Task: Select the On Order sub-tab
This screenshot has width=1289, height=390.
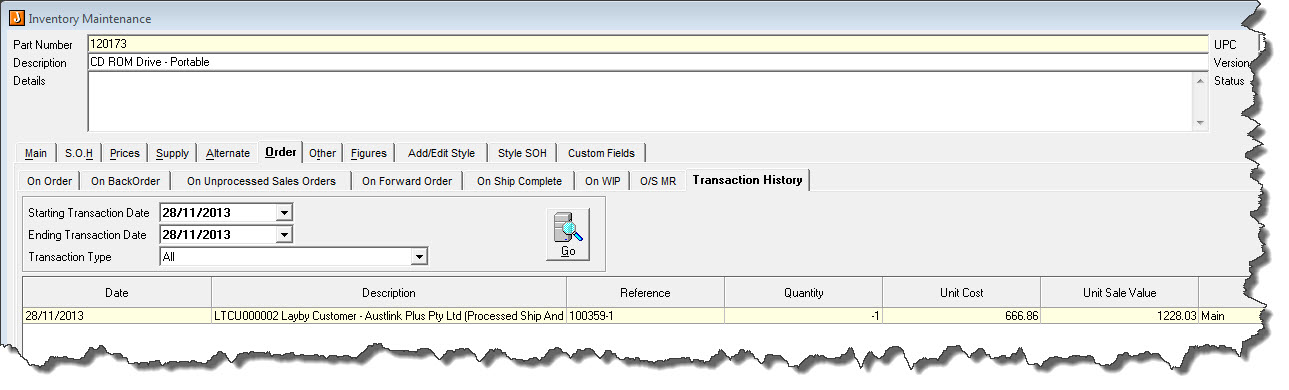Action: click(x=49, y=181)
